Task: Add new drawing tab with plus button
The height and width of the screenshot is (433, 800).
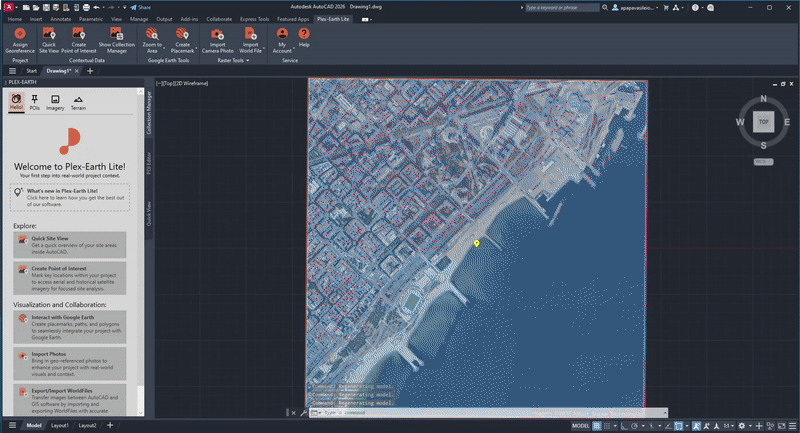Action: pyautogui.click(x=90, y=71)
